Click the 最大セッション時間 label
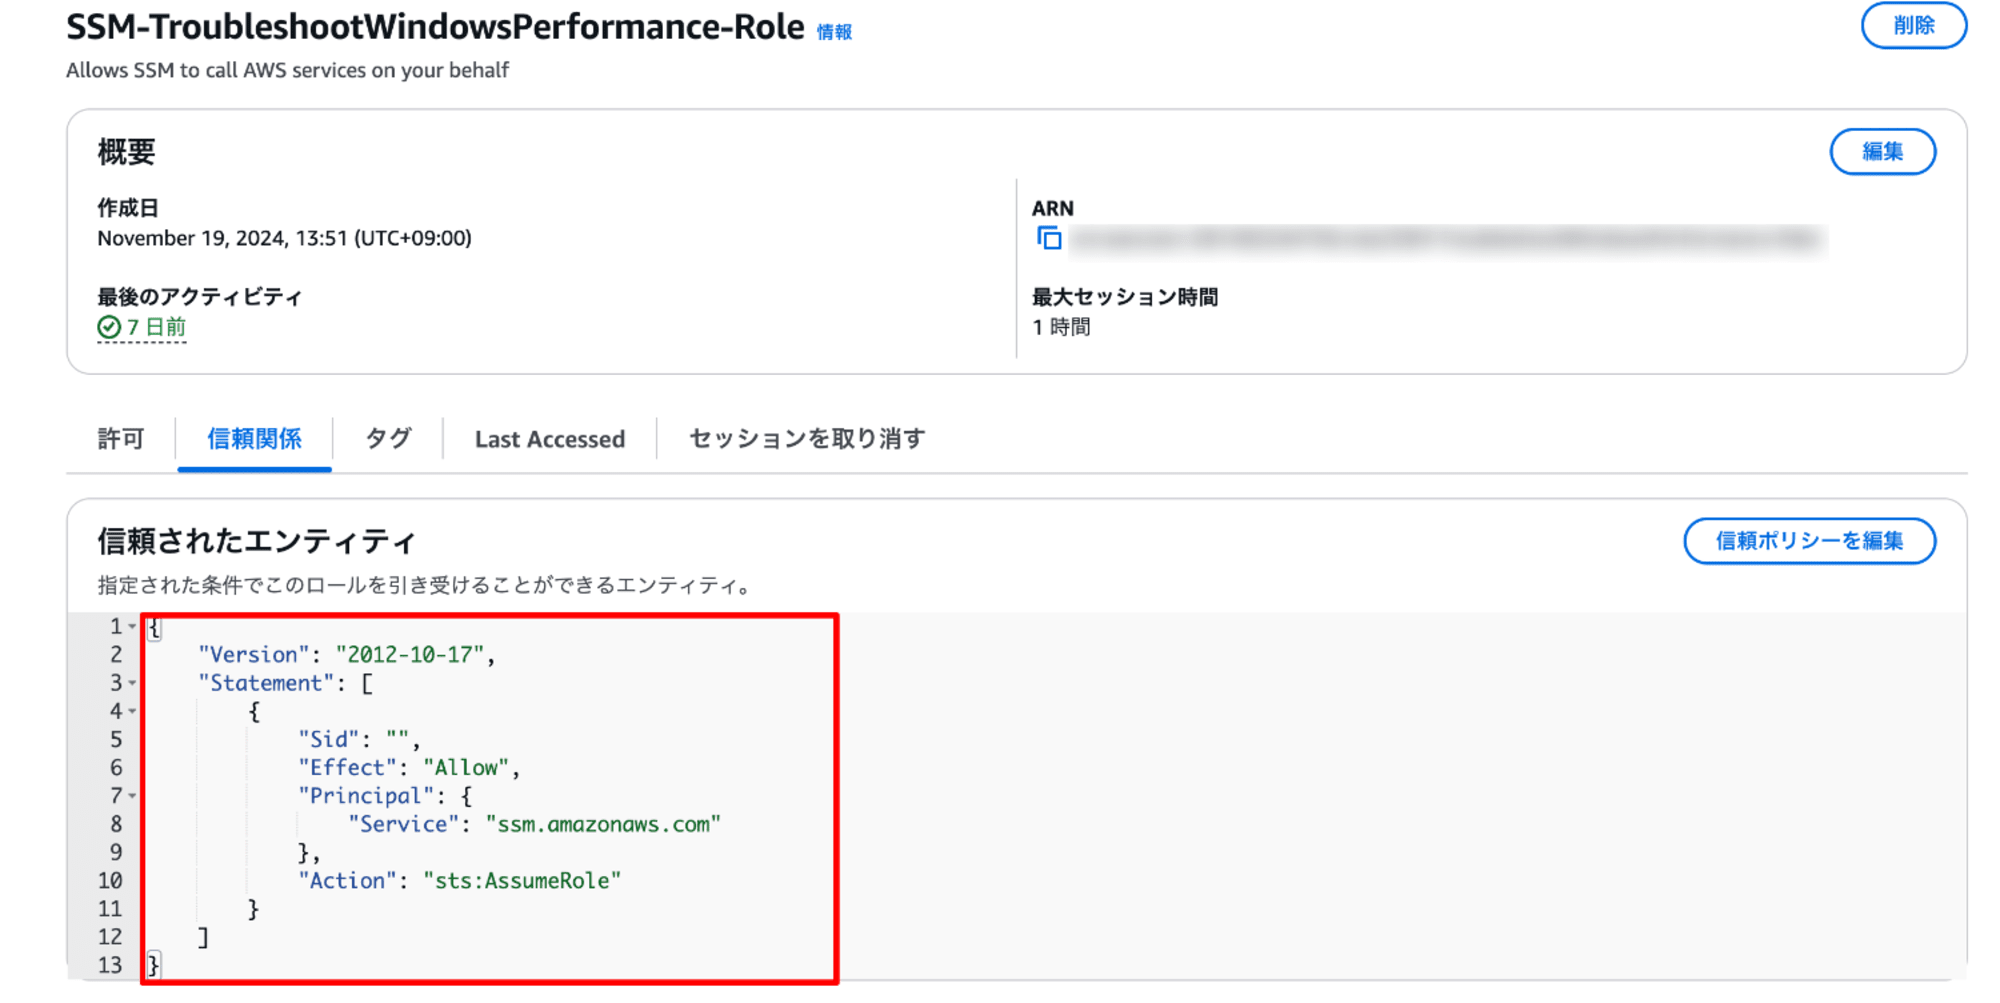The width and height of the screenshot is (2000, 1003). (x=1125, y=297)
